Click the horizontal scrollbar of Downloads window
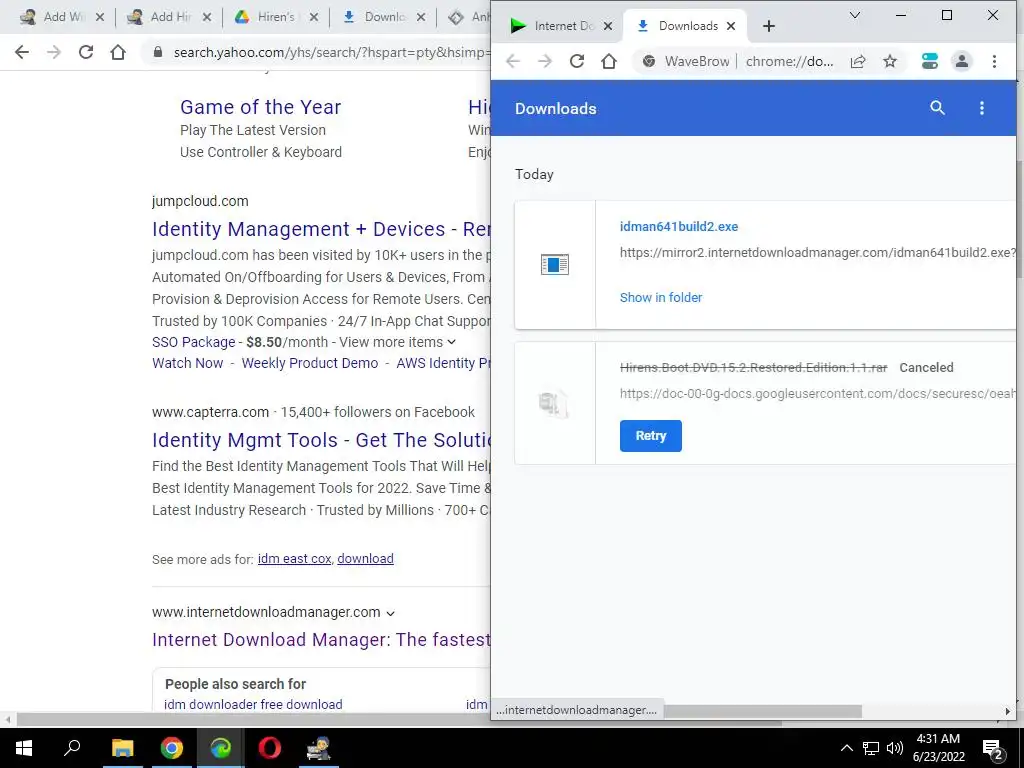 pyautogui.click(x=763, y=711)
